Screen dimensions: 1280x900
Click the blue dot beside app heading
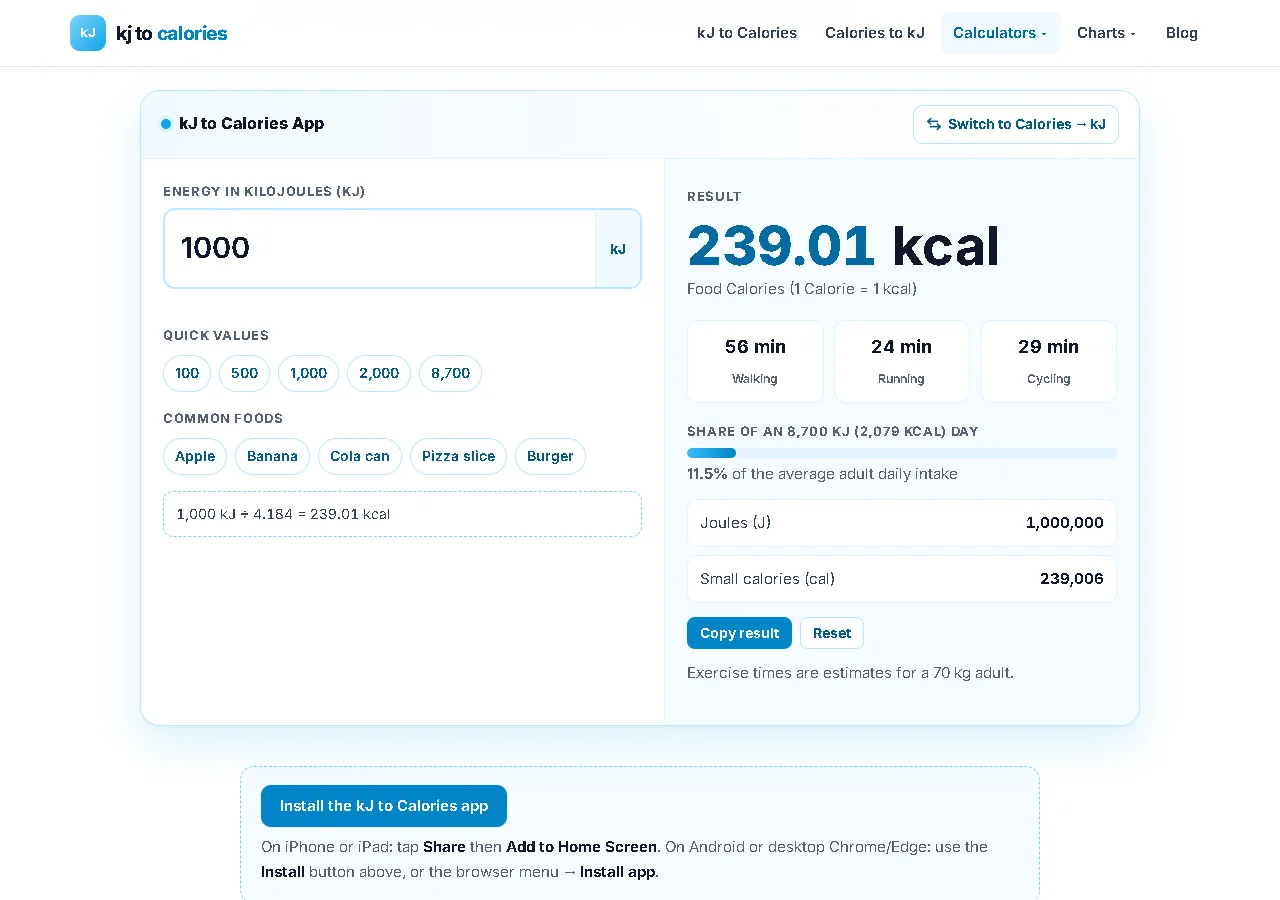(166, 124)
